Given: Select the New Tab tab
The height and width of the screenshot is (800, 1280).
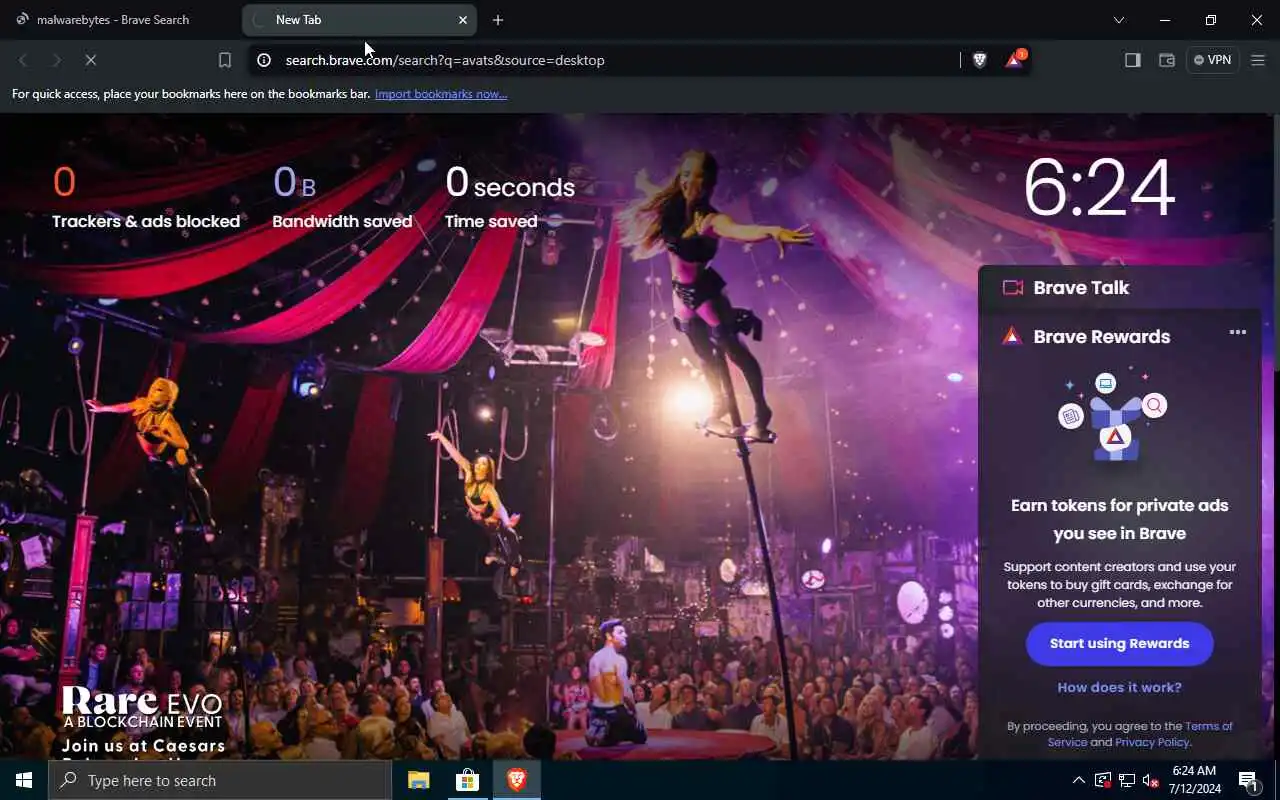Looking at the screenshot, I should (359, 20).
